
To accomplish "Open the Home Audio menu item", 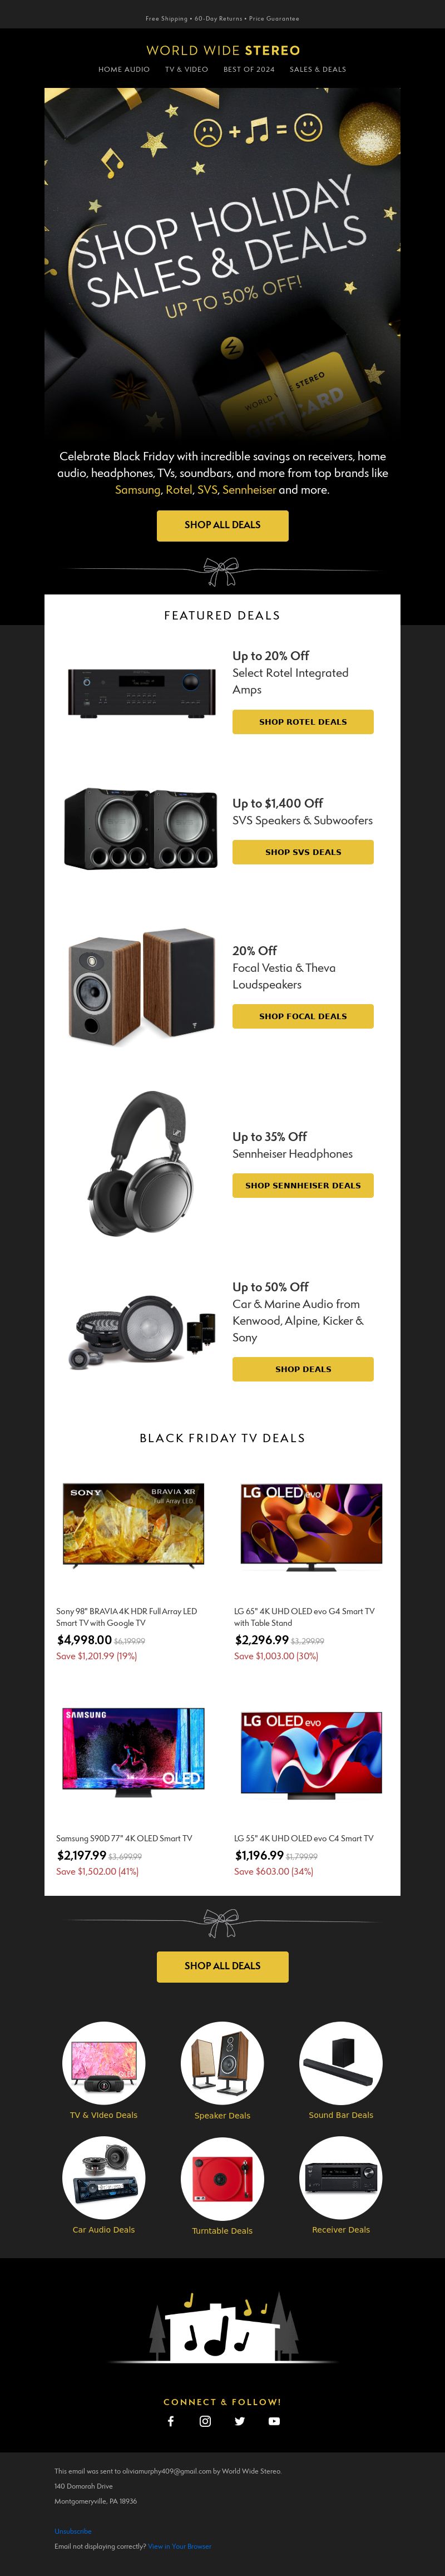I will coord(124,70).
